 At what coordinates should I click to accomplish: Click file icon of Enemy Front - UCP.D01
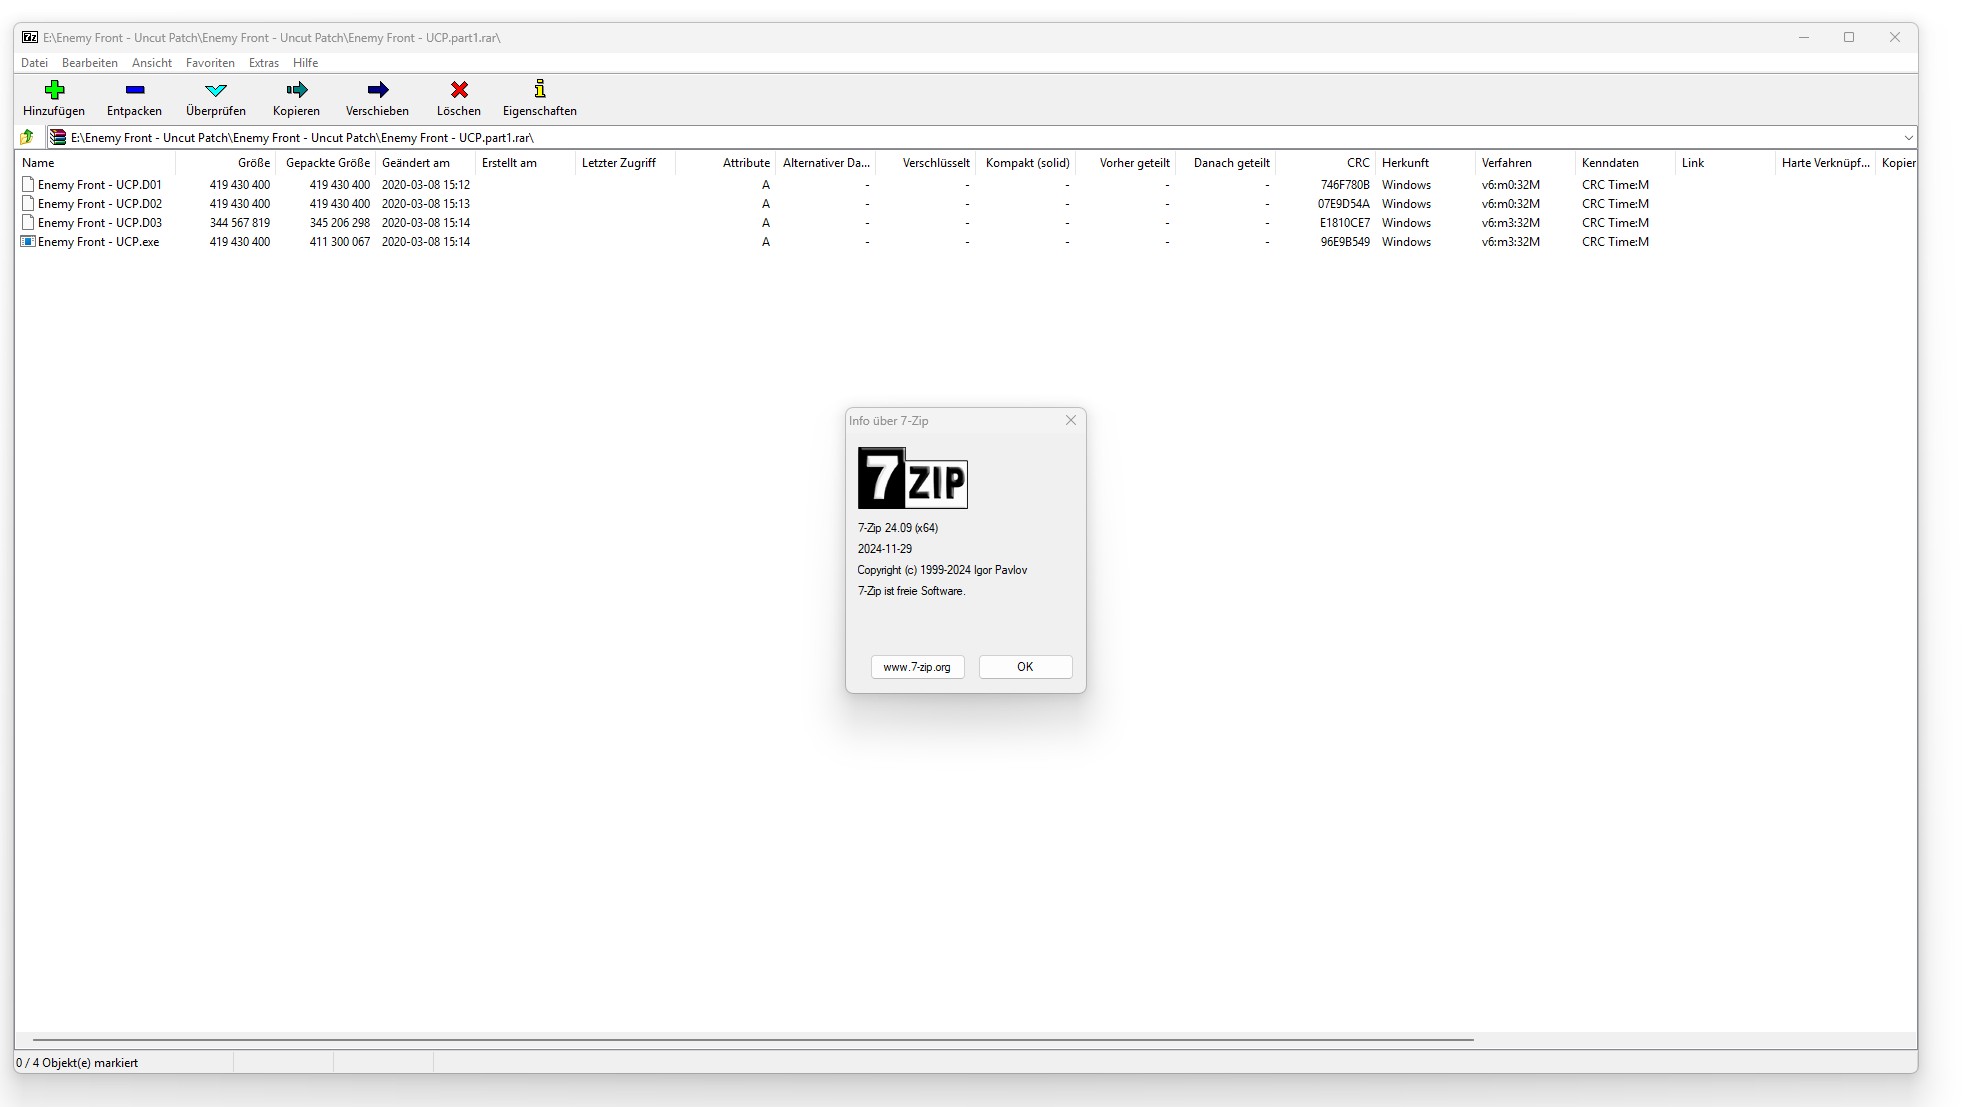28,184
